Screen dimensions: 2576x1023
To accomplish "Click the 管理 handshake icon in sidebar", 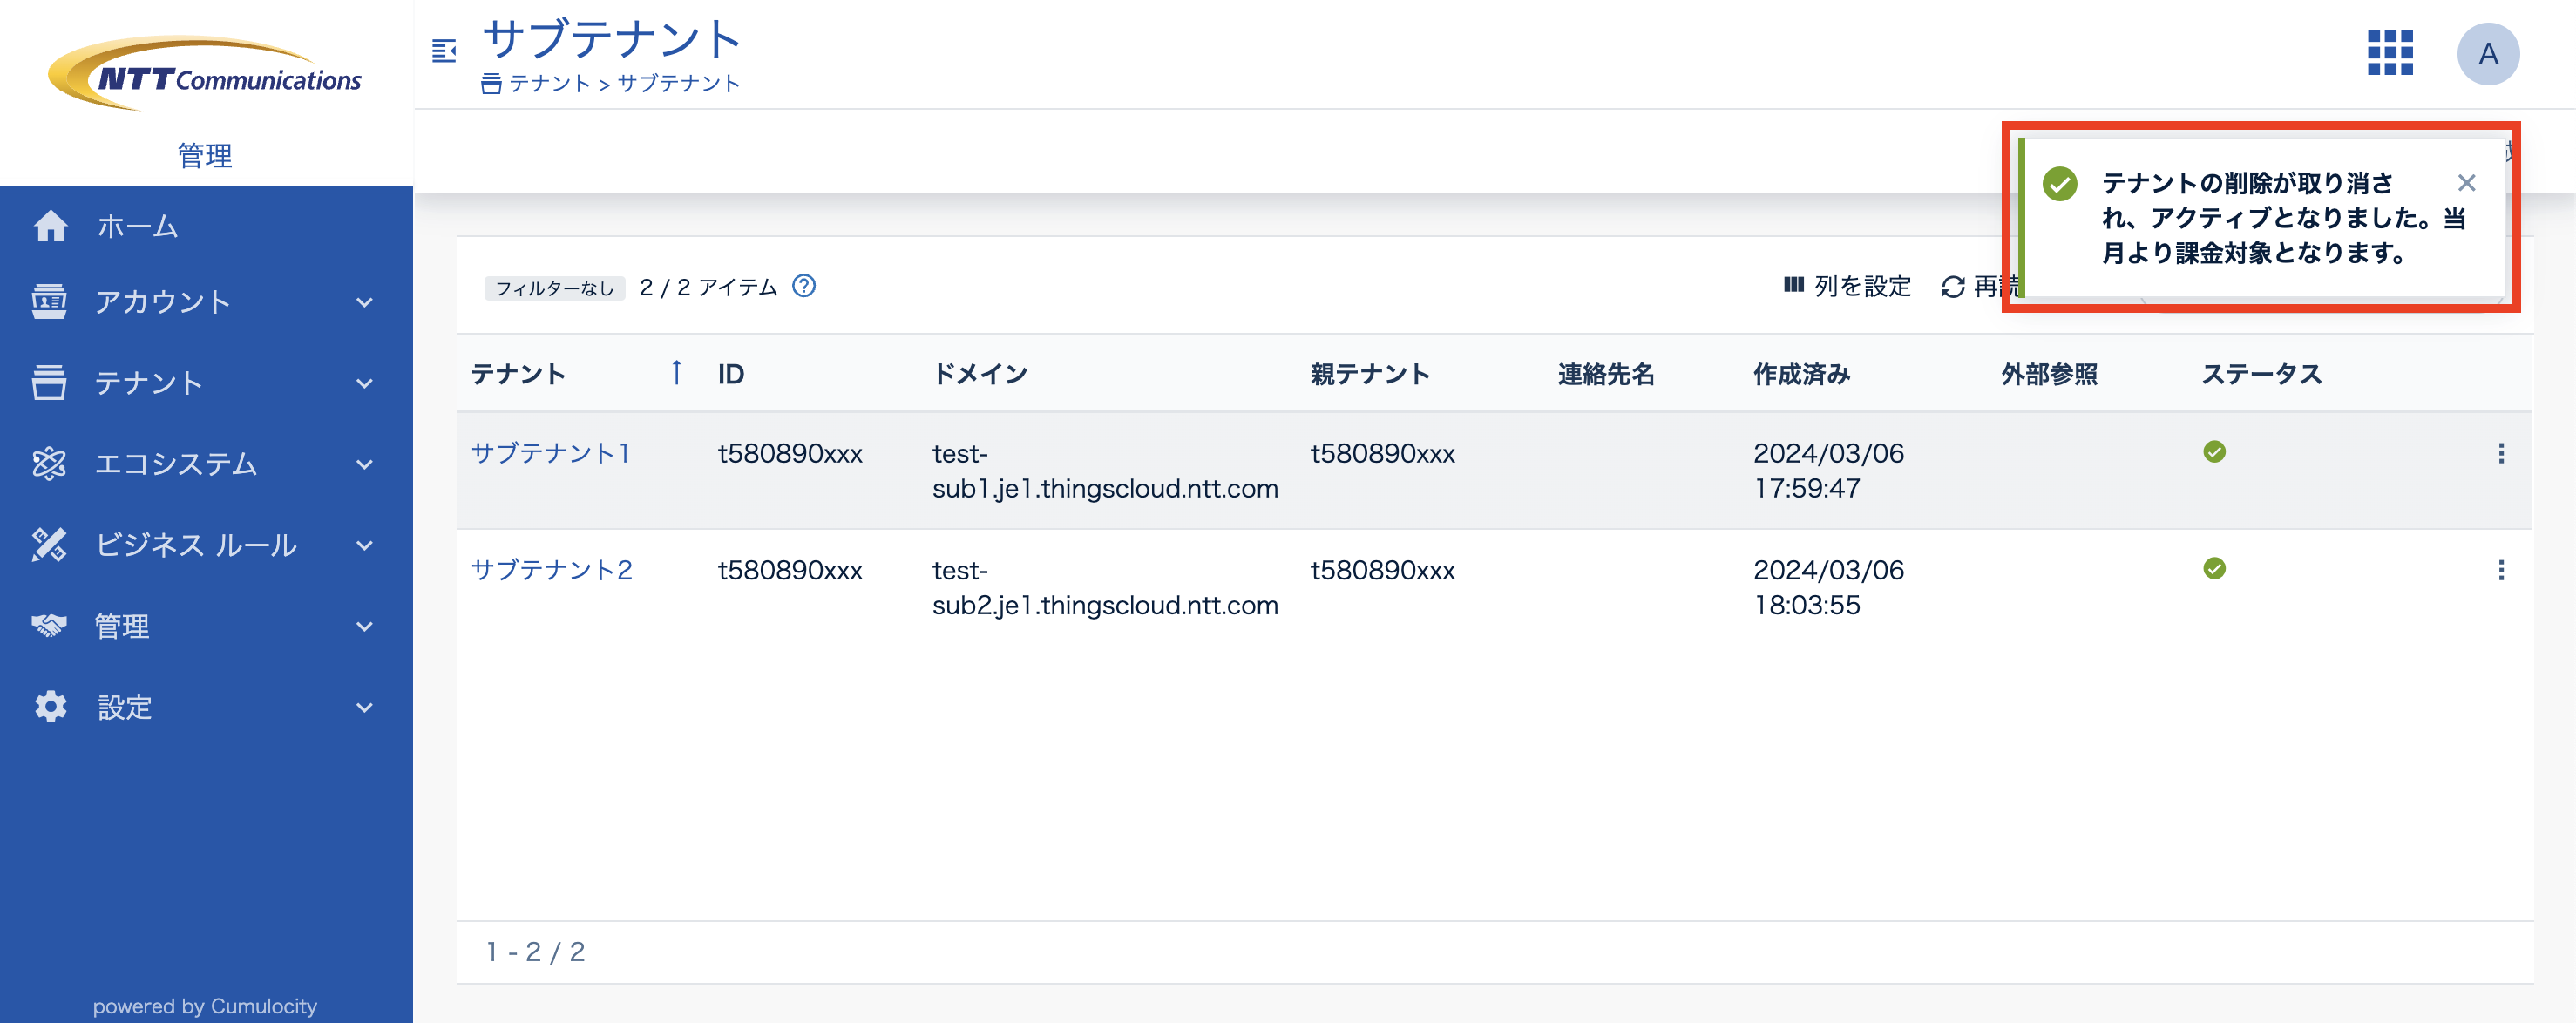I will tap(49, 626).
